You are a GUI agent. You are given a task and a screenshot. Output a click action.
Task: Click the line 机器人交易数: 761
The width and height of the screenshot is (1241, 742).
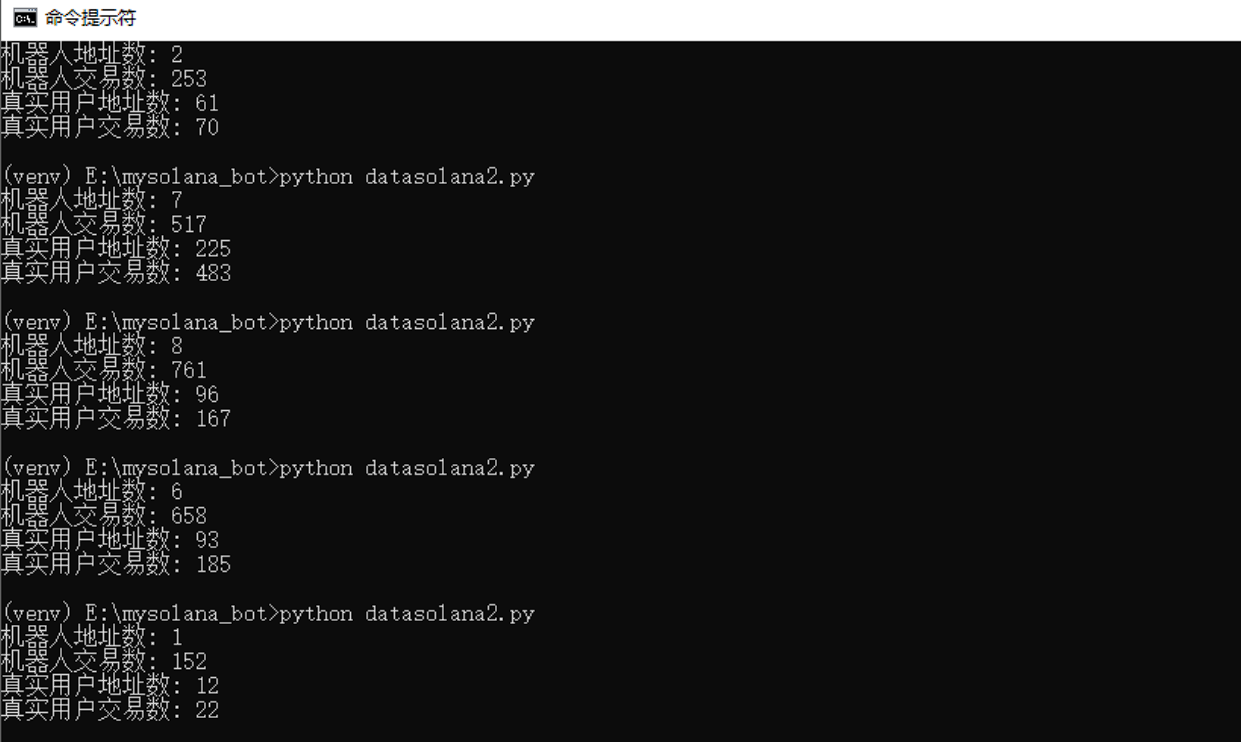coord(104,370)
